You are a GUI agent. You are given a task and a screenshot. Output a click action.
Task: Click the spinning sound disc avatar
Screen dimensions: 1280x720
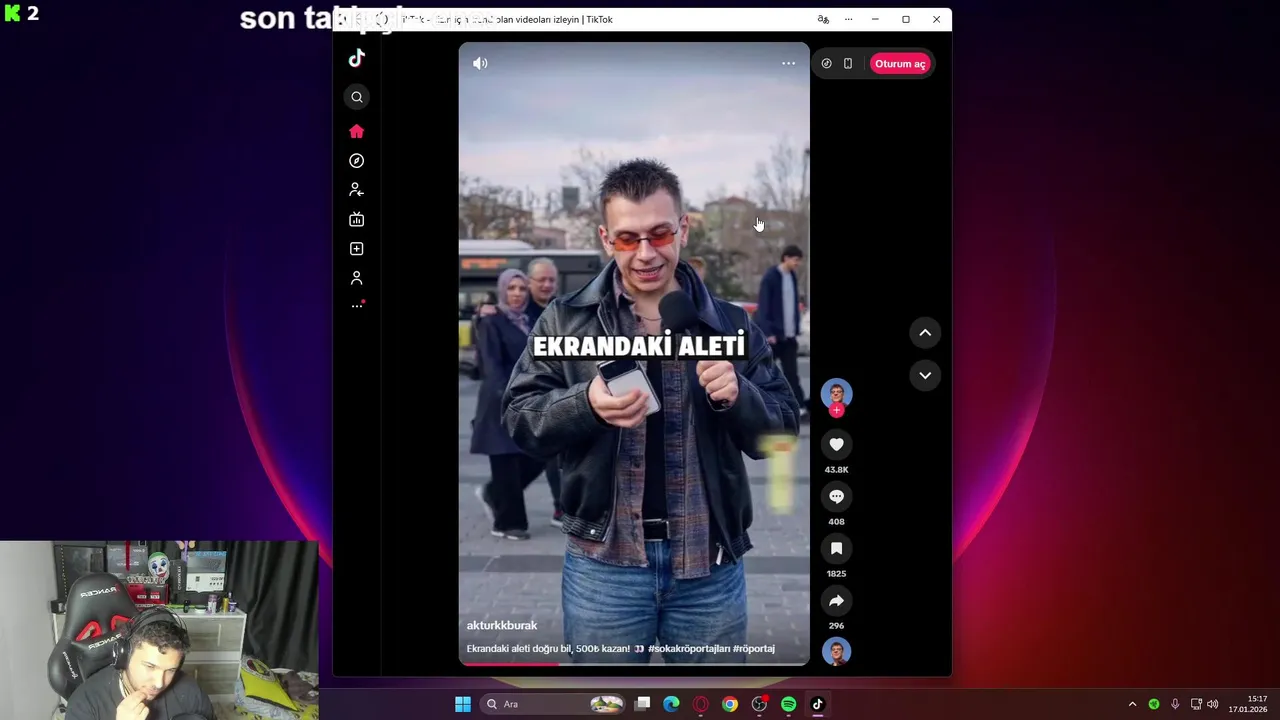(837, 651)
